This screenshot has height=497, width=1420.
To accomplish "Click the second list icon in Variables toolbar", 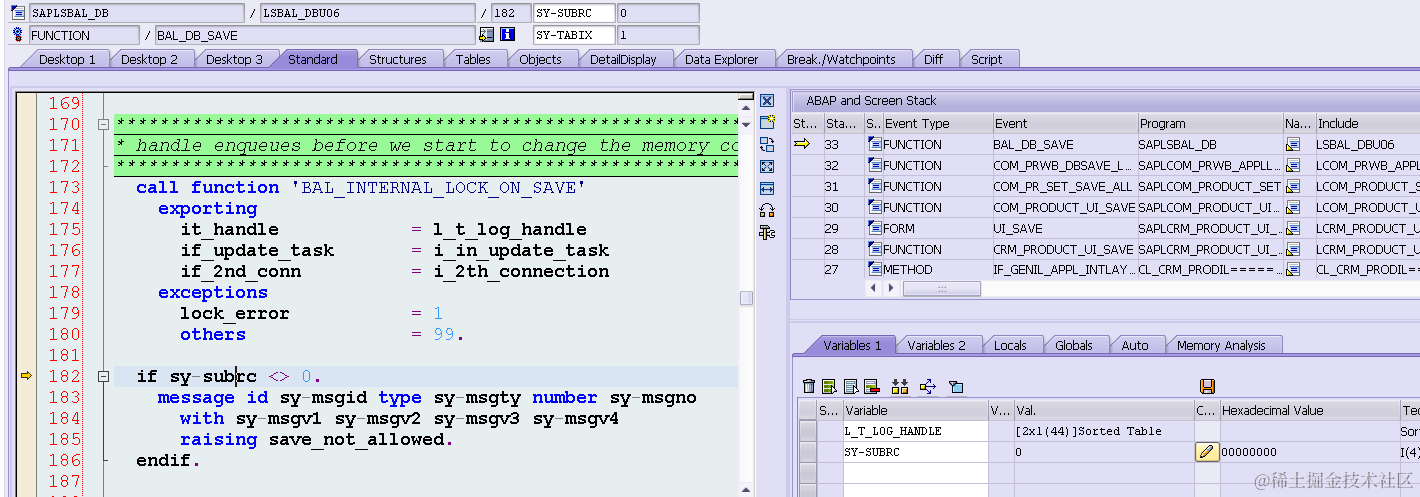I will 851,386.
